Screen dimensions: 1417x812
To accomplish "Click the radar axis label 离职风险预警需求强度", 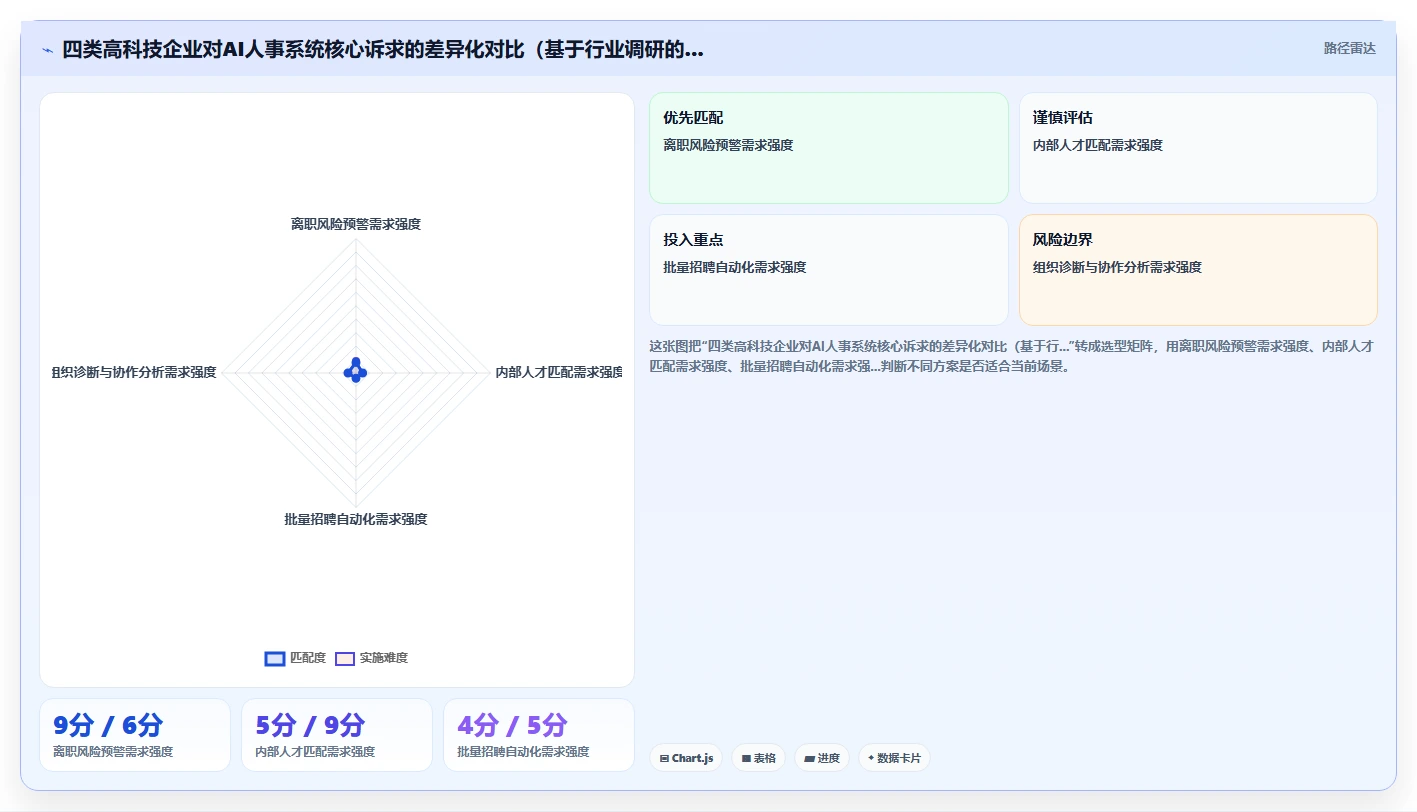I will click(x=356, y=224).
